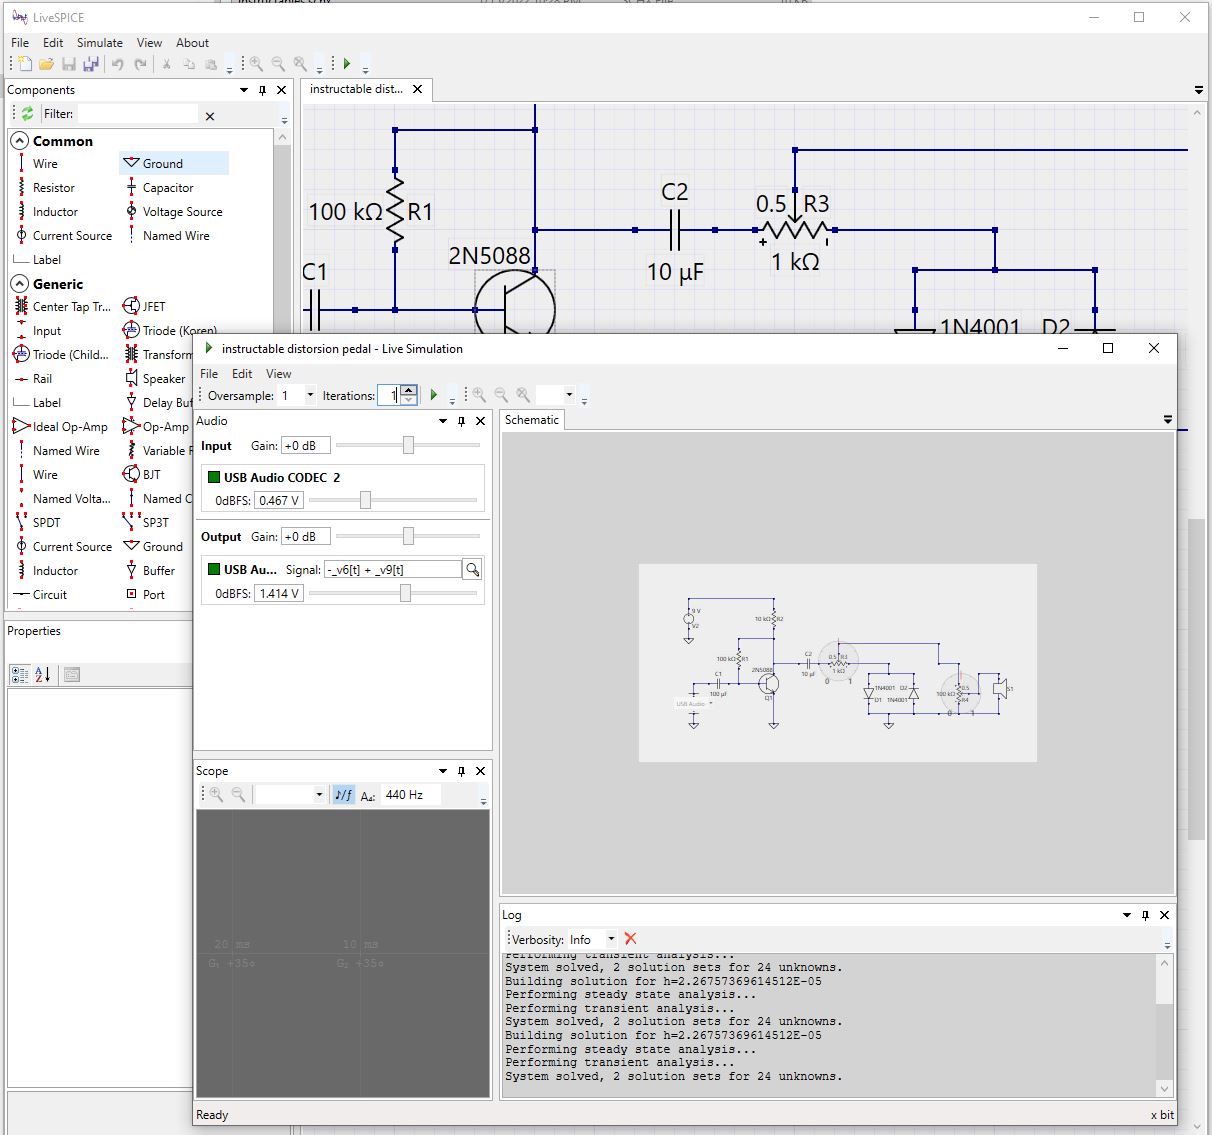Open signal probe magnifier next to Signal field
1212x1135 pixels.
(x=472, y=569)
